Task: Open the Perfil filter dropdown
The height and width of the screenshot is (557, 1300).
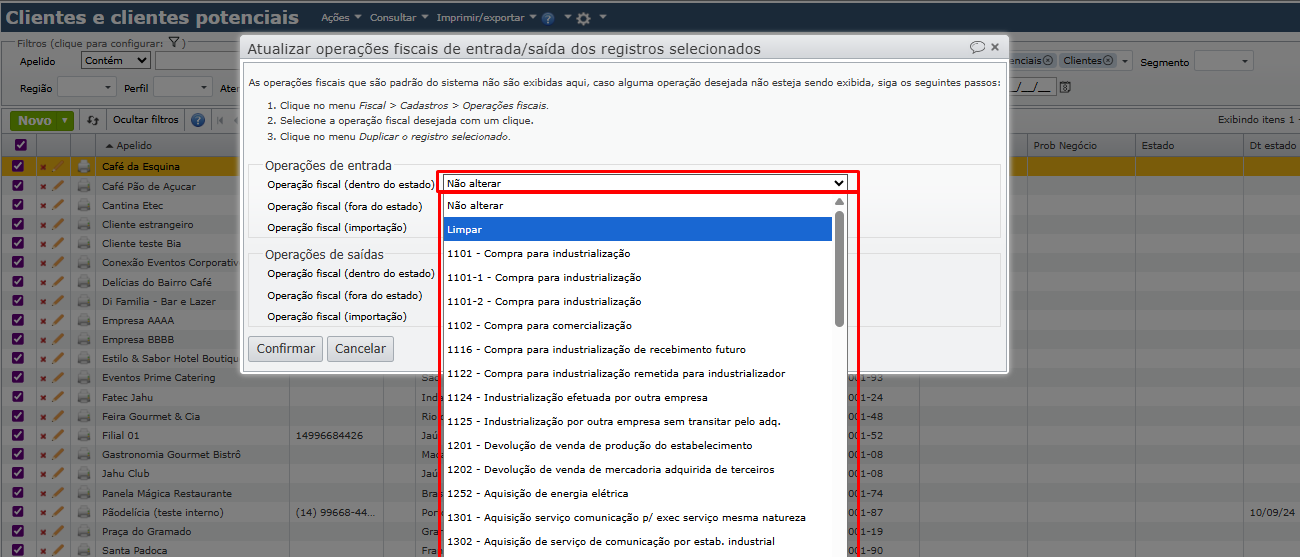Action: point(183,88)
